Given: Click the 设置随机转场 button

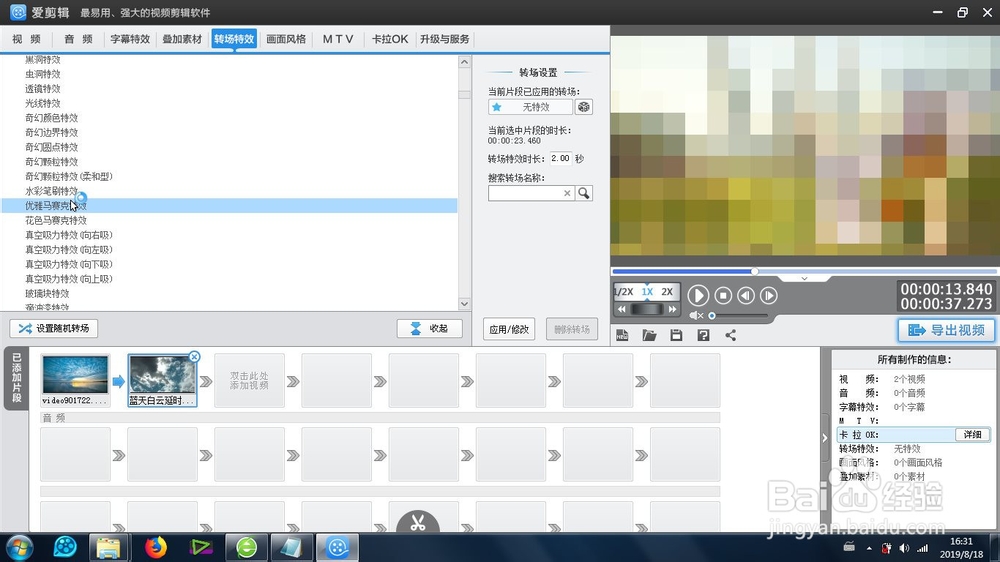Looking at the screenshot, I should (x=54, y=328).
